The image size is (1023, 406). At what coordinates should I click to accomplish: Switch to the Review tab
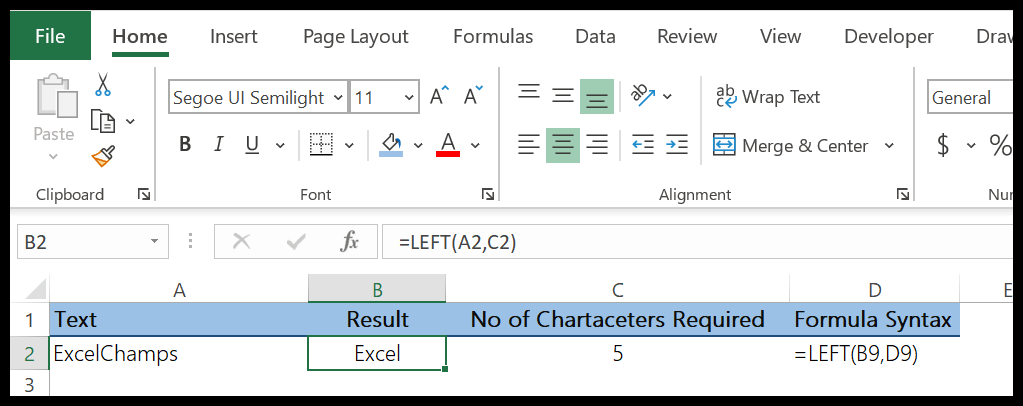(687, 36)
